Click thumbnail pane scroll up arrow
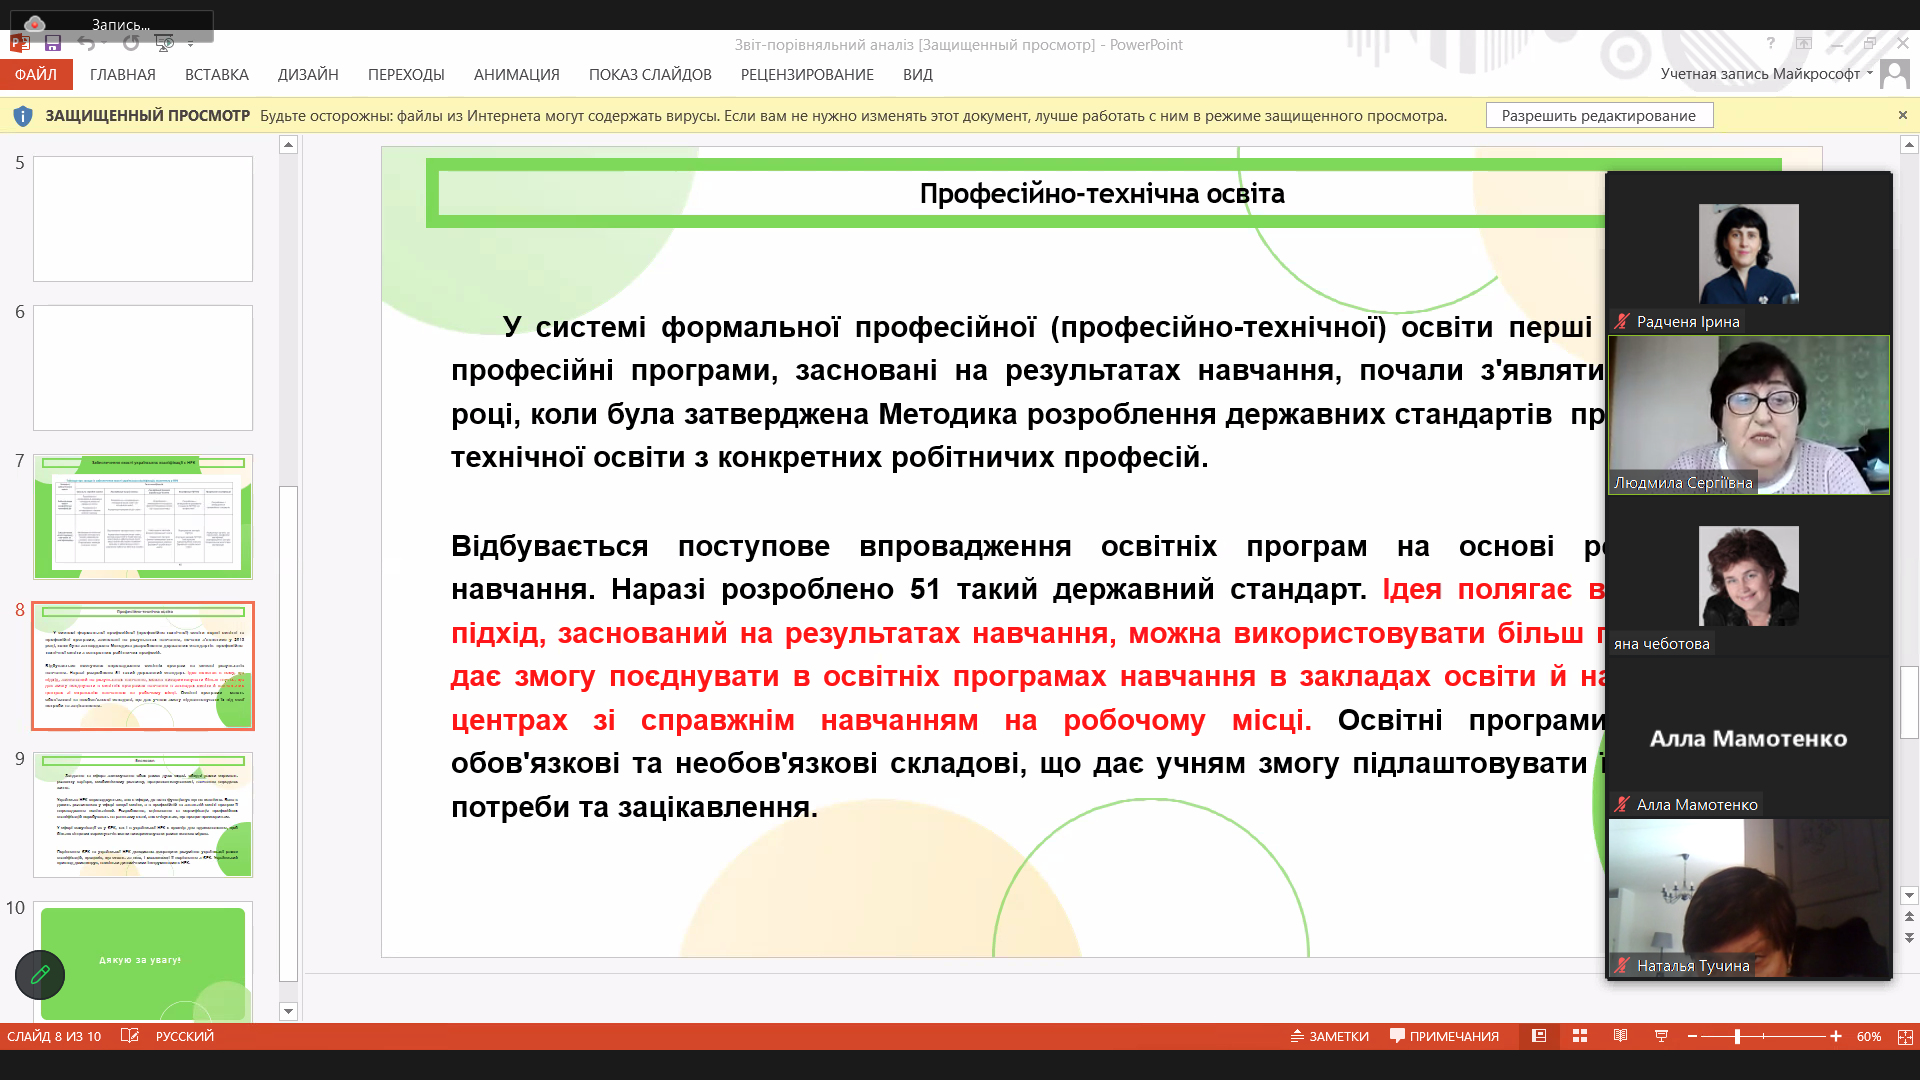The height and width of the screenshot is (1080, 1920). (288, 145)
